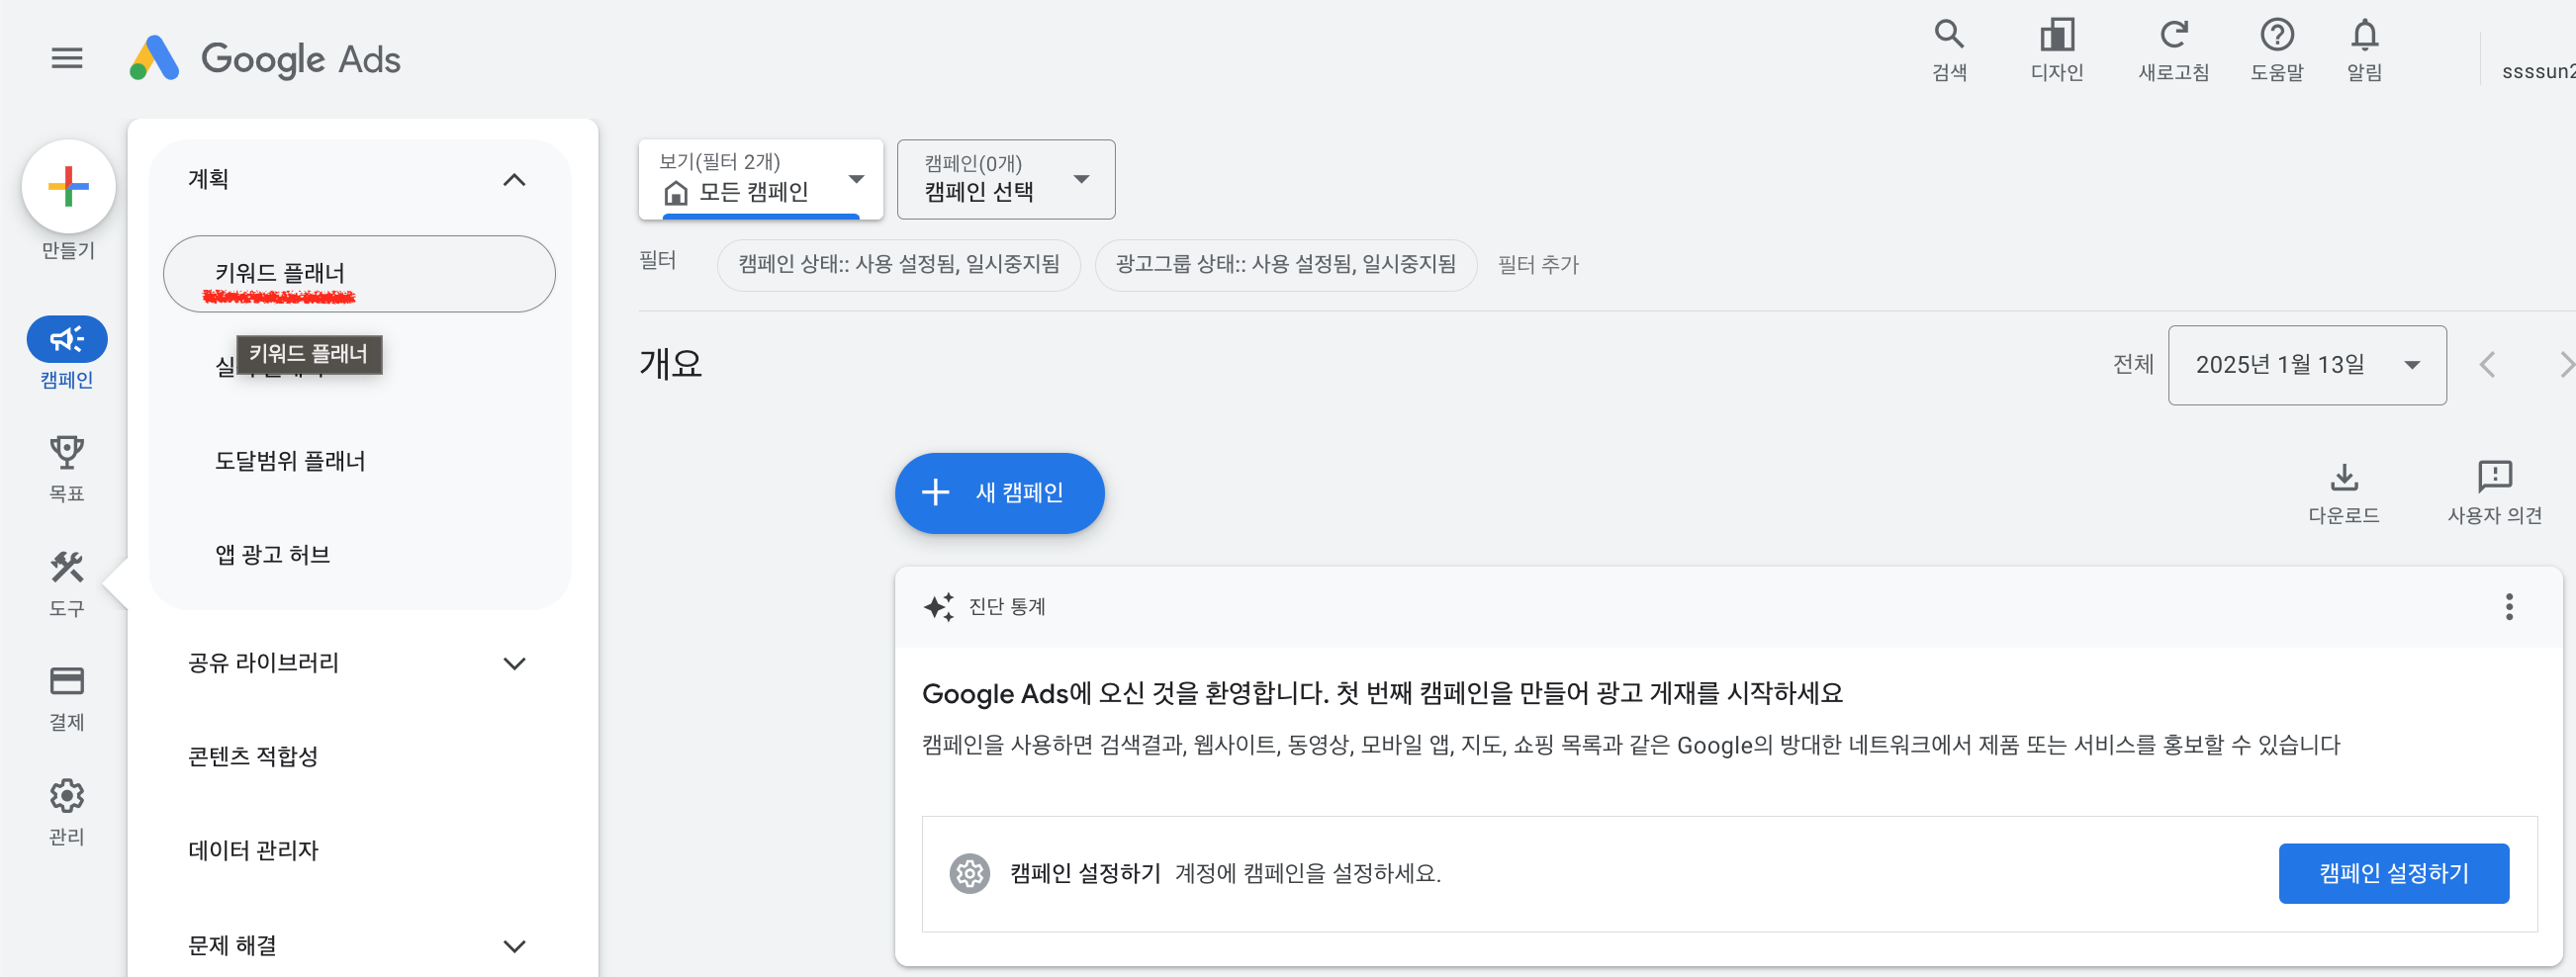The height and width of the screenshot is (977, 2576).
Task: Collapse the 계획 section
Action: pos(514,180)
